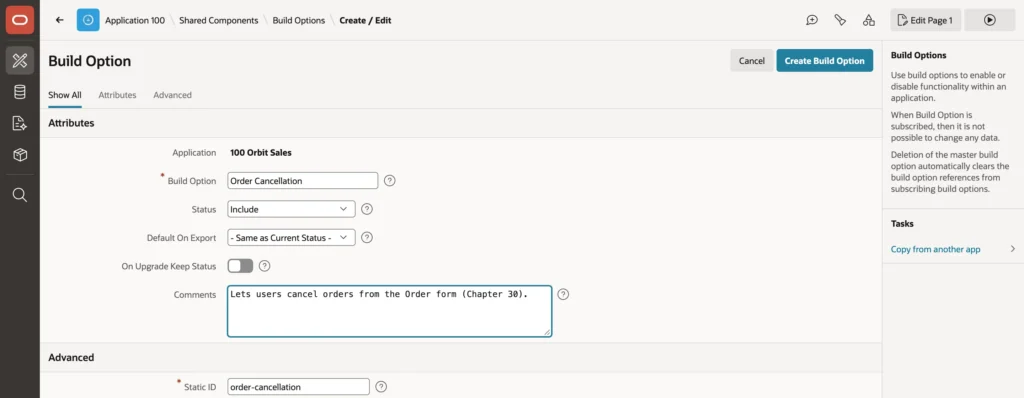Screen dimensions: 1024x398
Task: Switch to Advanced tab
Action: (x=172, y=95)
